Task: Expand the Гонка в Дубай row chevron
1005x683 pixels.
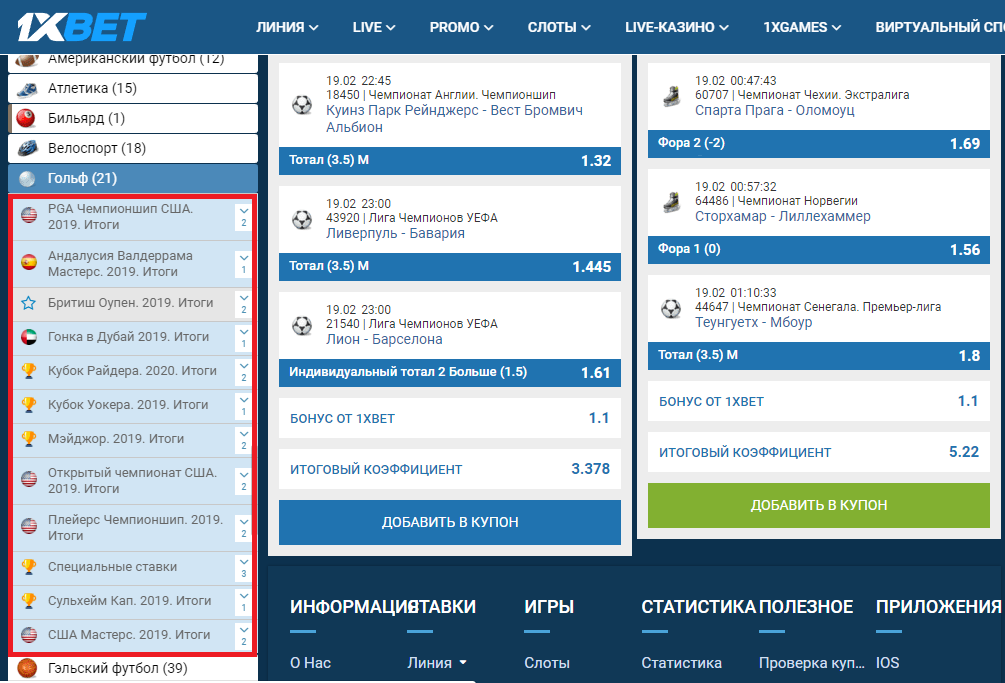Action: pyautogui.click(x=244, y=338)
